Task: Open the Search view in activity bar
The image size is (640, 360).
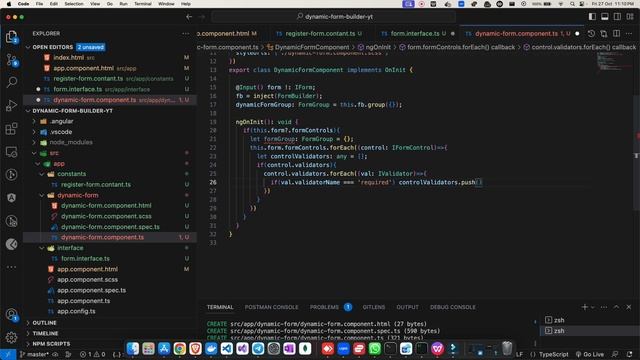Action: click(x=11, y=82)
